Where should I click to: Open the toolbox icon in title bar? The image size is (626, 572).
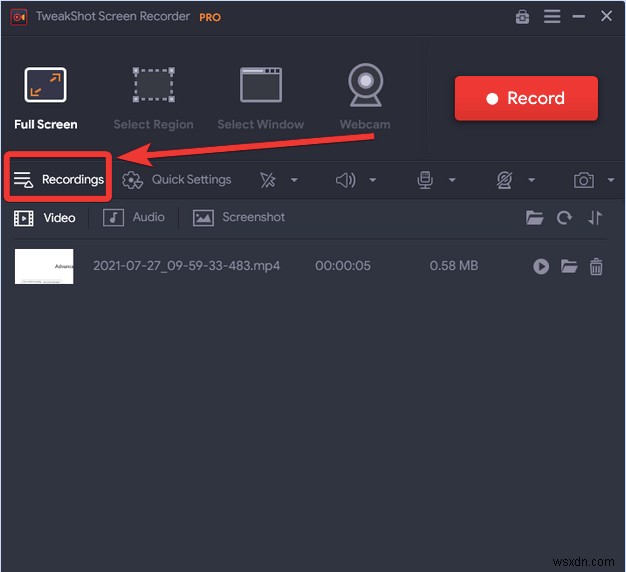click(522, 17)
